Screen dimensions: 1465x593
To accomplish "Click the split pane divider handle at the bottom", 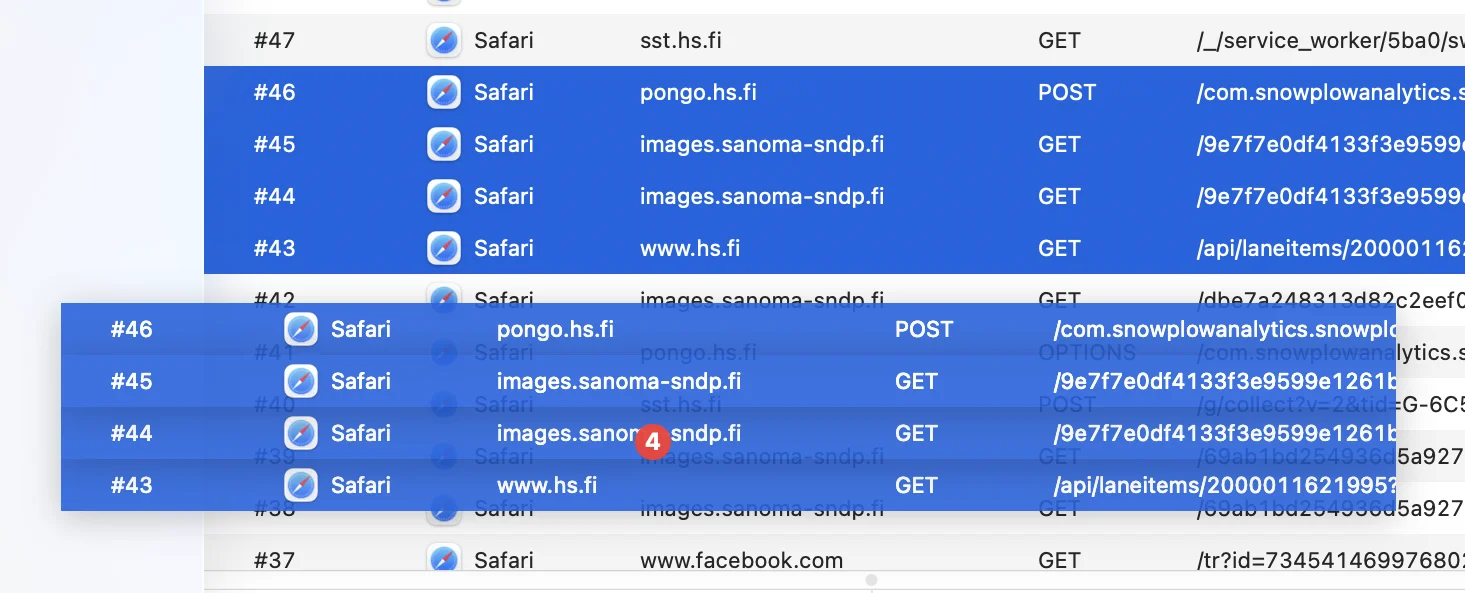I will (x=871, y=580).
